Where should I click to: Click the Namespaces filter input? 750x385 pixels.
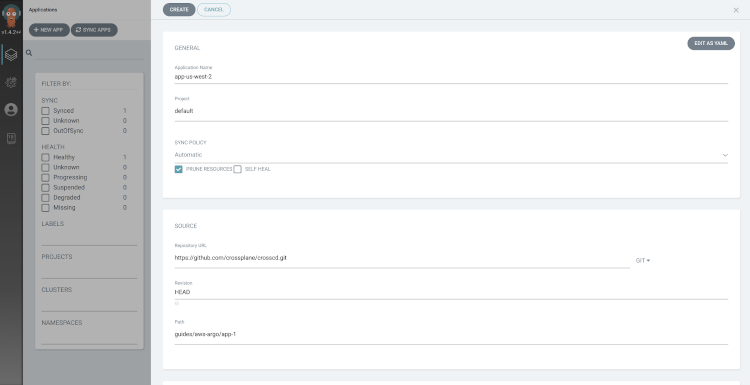89,337
